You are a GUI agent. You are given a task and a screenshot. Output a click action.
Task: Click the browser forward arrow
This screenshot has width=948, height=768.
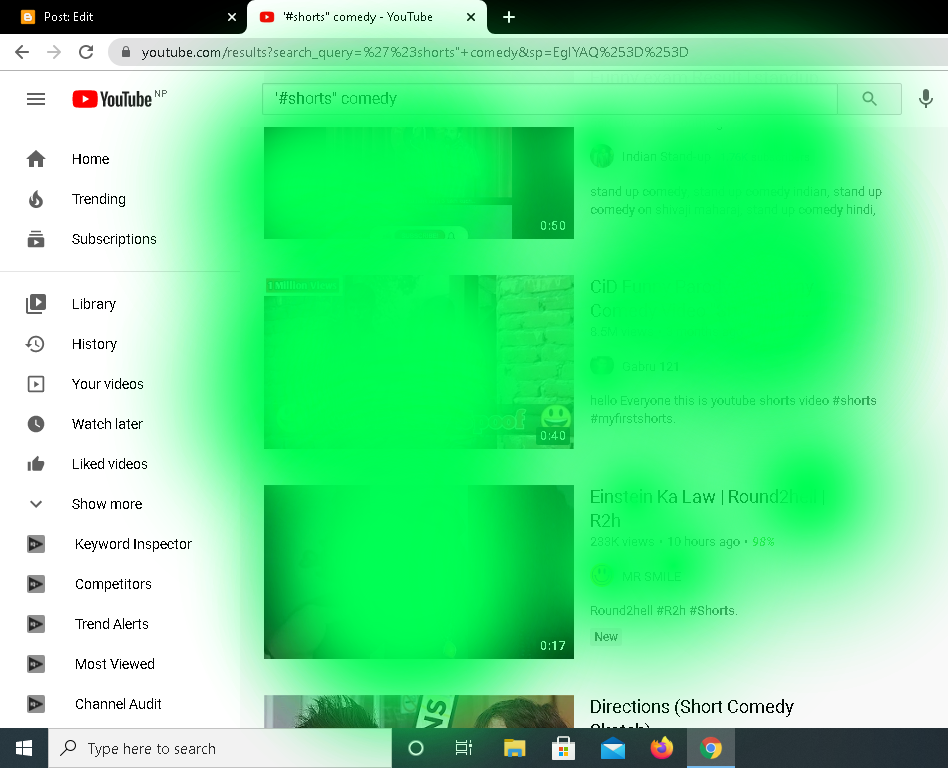pyautogui.click(x=54, y=52)
